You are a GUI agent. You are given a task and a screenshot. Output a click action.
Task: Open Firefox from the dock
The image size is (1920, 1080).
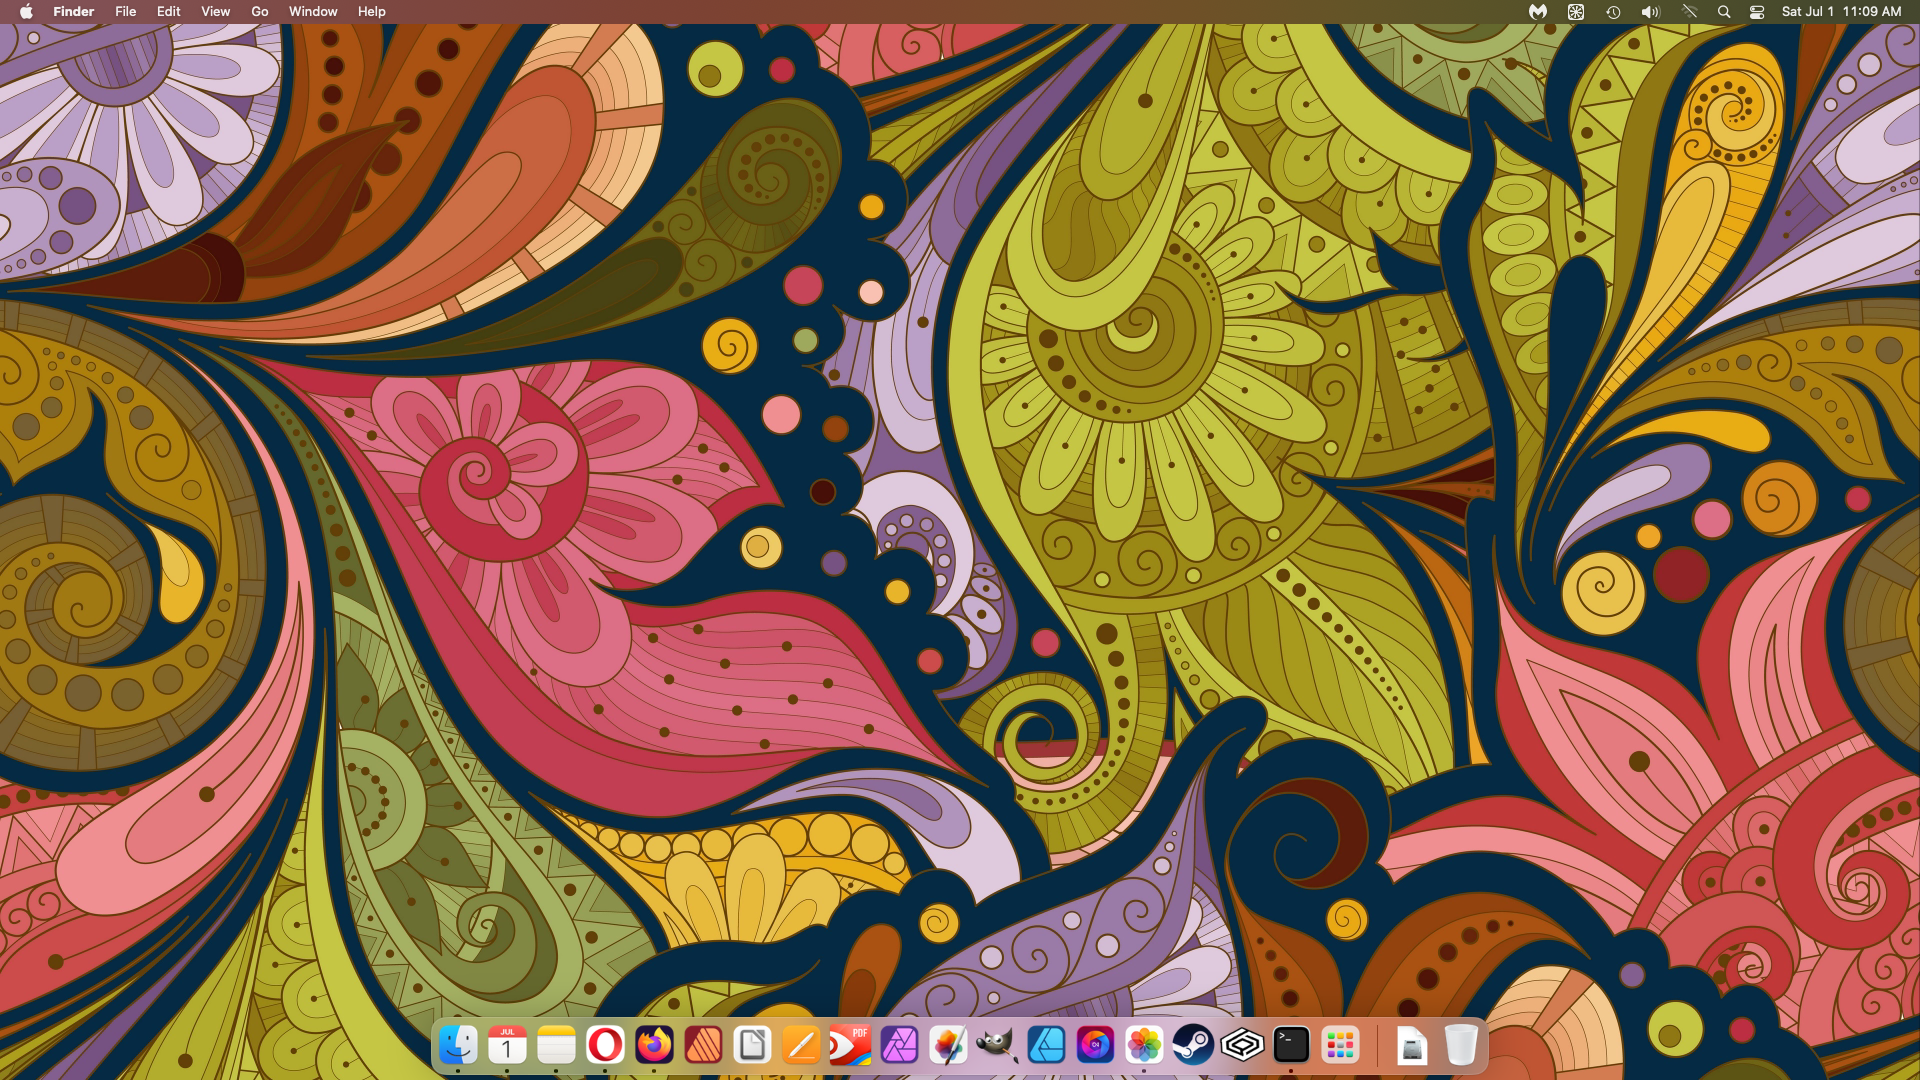tap(654, 1046)
